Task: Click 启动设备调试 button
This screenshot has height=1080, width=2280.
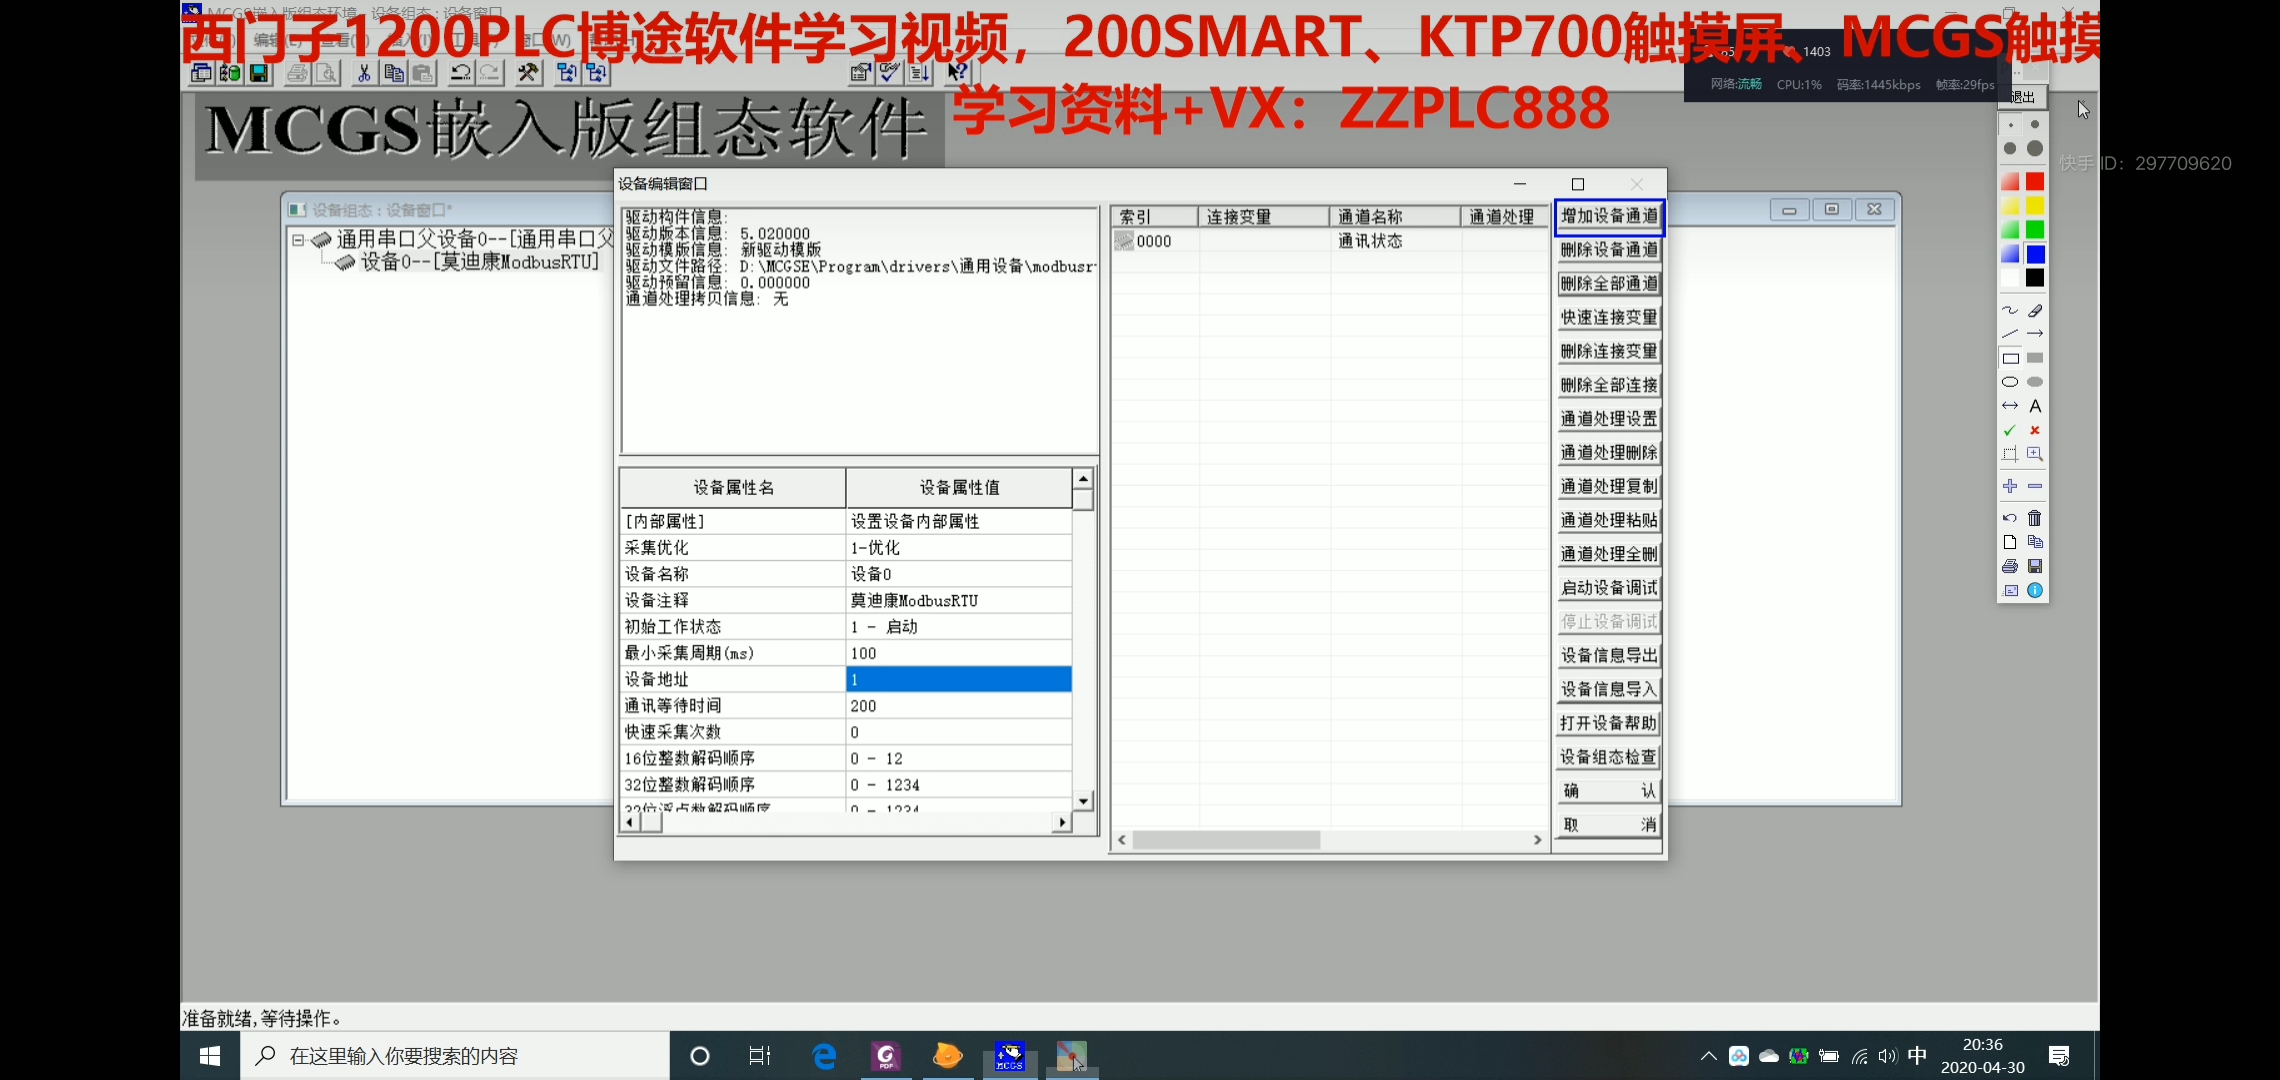Action: (1609, 588)
